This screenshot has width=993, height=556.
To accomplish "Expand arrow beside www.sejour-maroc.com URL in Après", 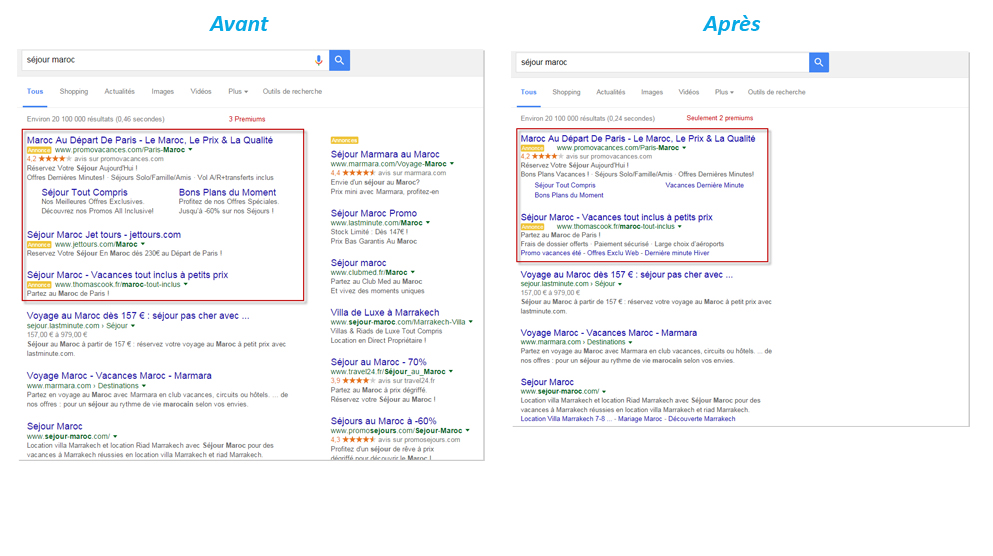I will tap(604, 392).
